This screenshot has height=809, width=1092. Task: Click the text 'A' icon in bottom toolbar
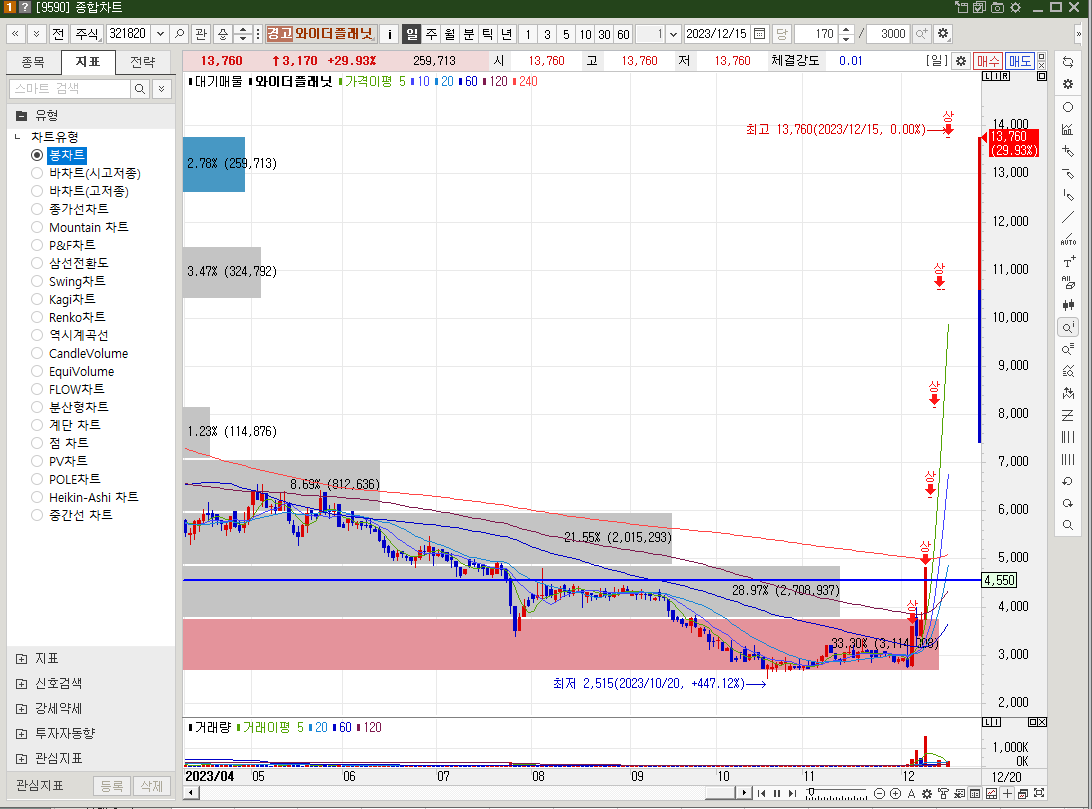click(x=911, y=794)
